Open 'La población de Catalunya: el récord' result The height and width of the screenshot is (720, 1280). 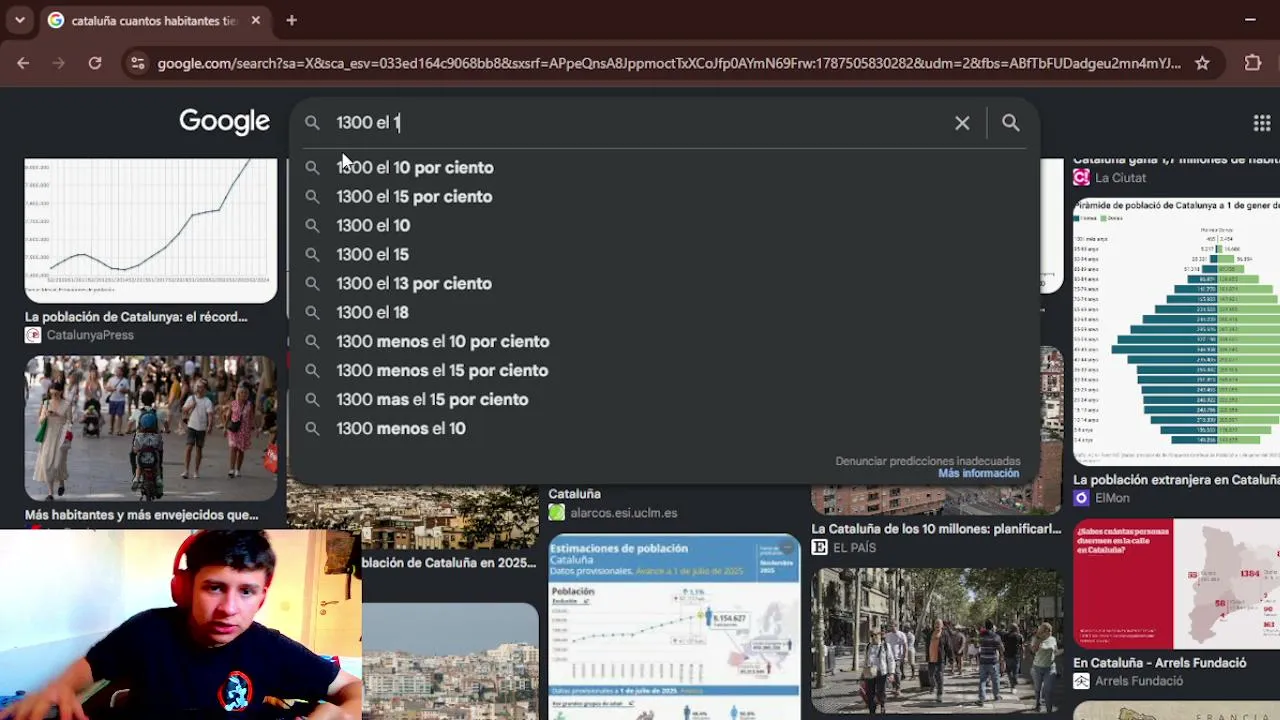click(136, 317)
